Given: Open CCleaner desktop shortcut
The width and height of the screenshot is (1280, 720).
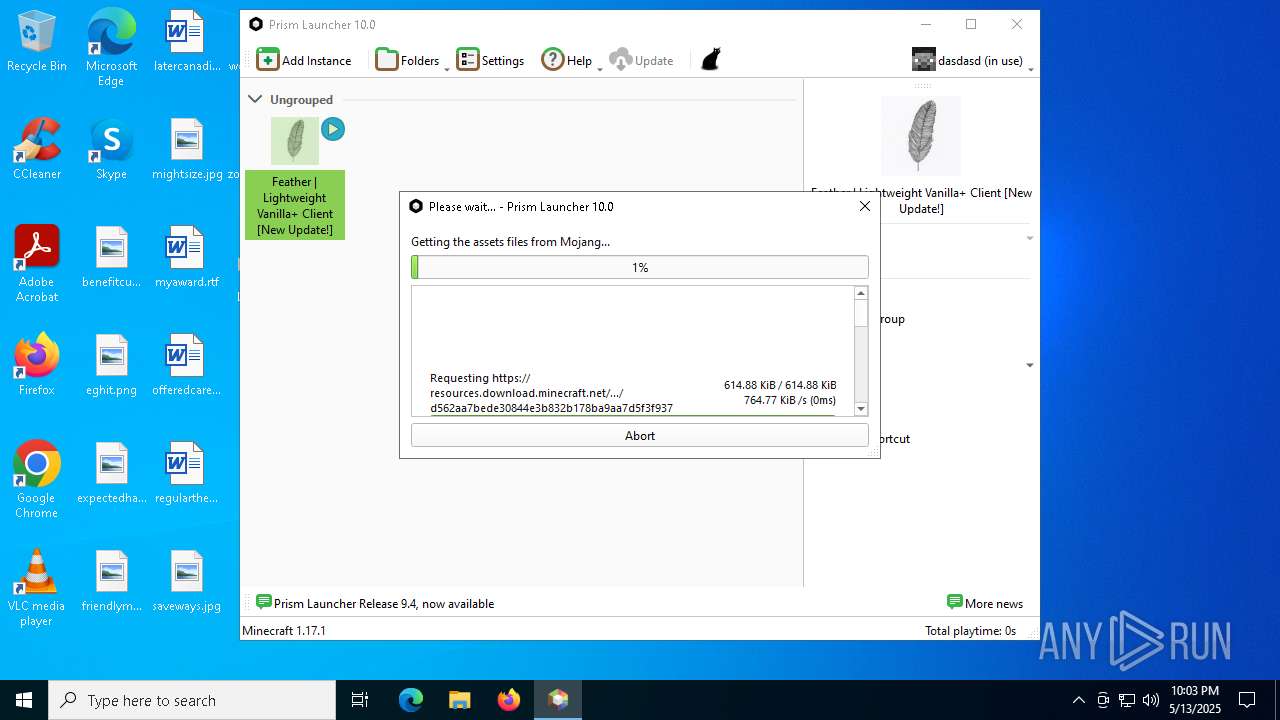Looking at the screenshot, I should click(x=37, y=150).
